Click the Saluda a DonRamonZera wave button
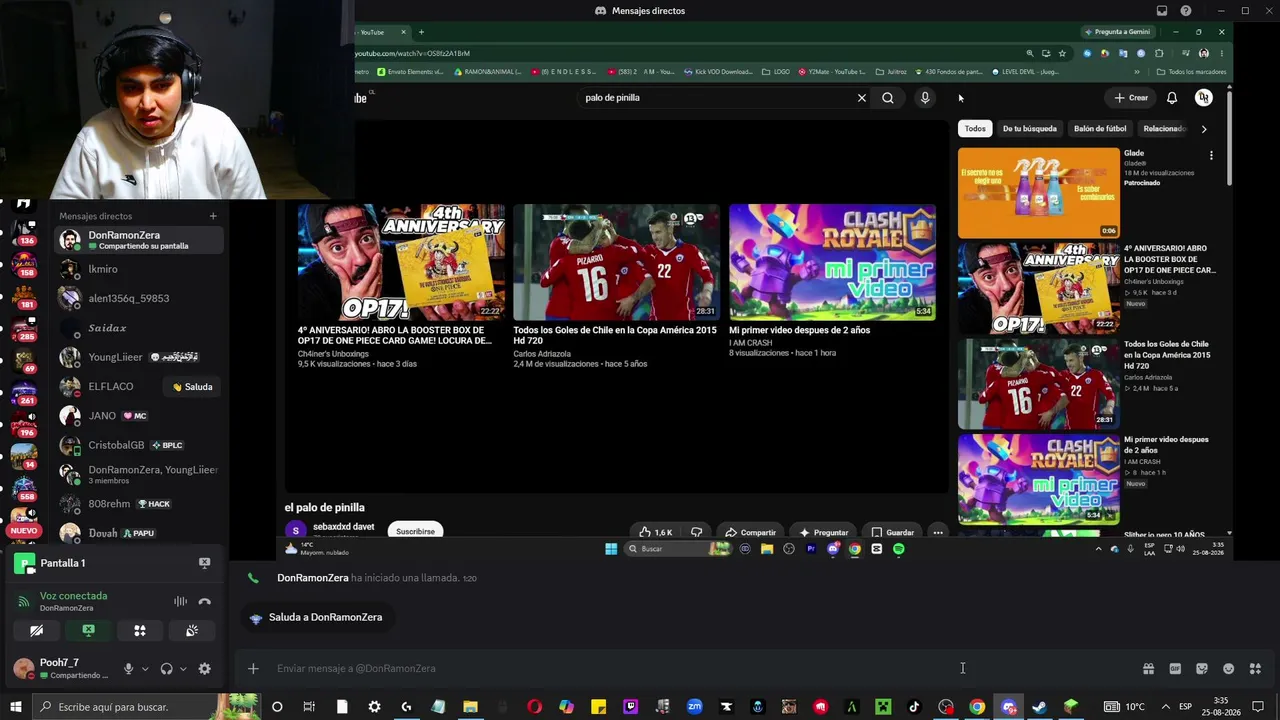Viewport: 1280px width, 720px height. pyautogui.click(x=316, y=618)
